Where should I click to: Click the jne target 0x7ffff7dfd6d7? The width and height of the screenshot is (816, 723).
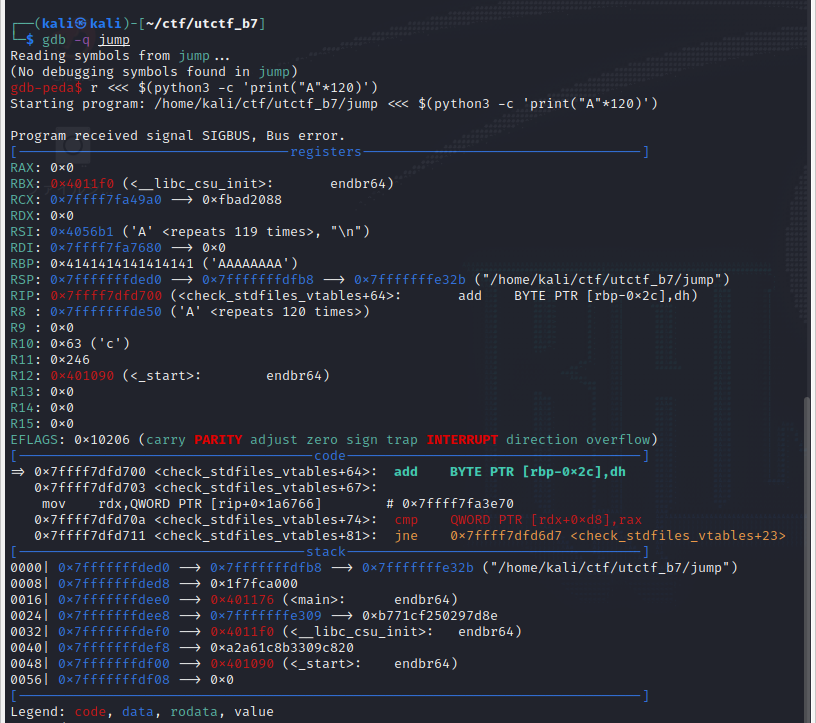click(506, 536)
